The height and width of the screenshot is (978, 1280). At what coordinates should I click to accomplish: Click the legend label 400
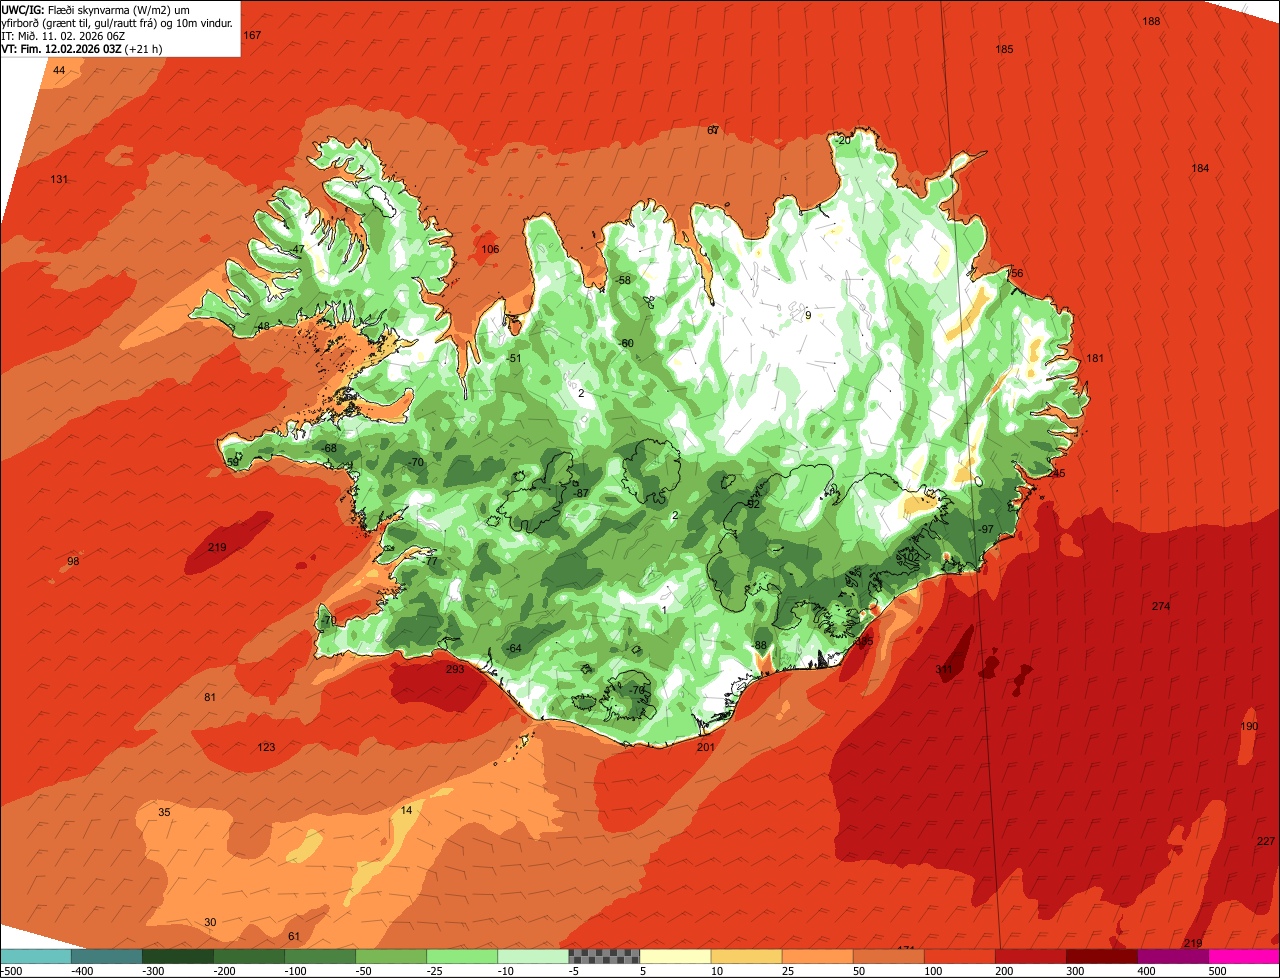click(x=1146, y=971)
